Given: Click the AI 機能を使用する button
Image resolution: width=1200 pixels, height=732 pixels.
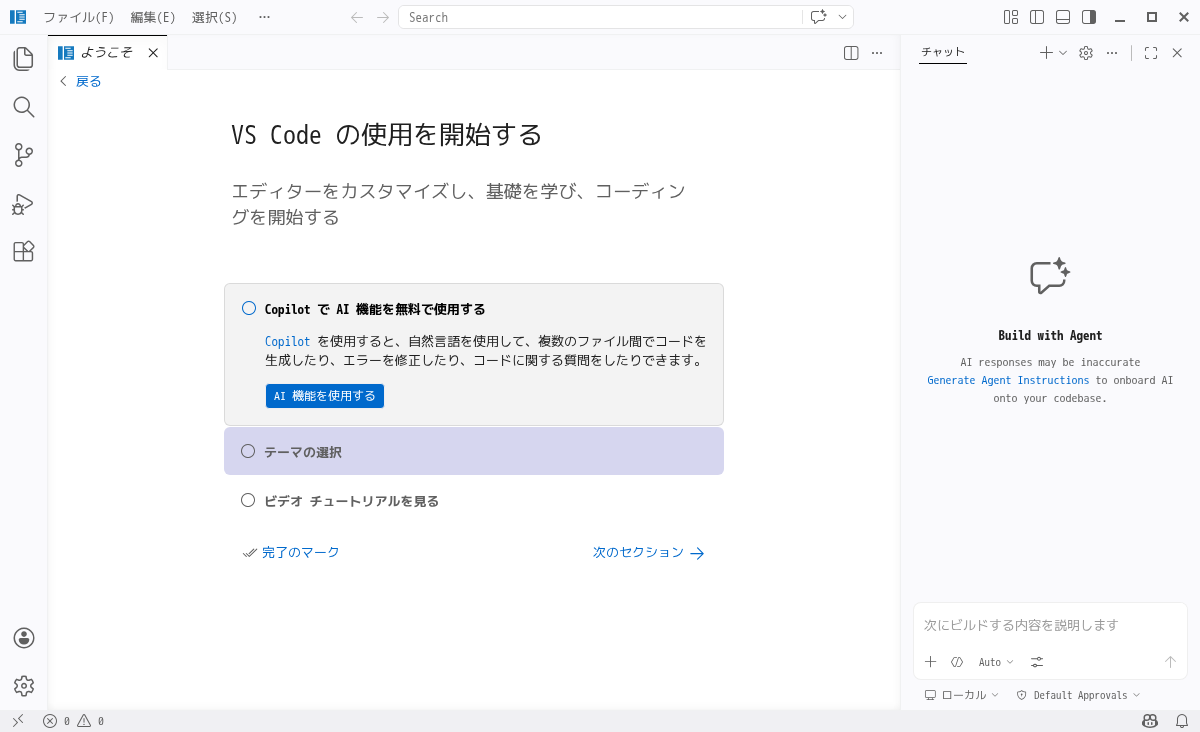Looking at the screenshot, I should [325, 396].
